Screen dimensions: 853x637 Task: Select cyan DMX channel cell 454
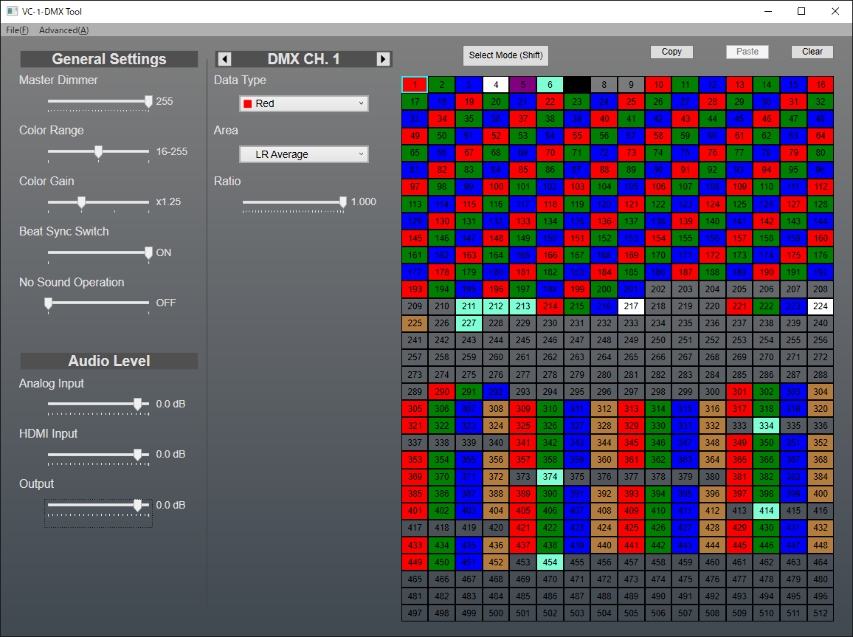click(x=550, y=563)
